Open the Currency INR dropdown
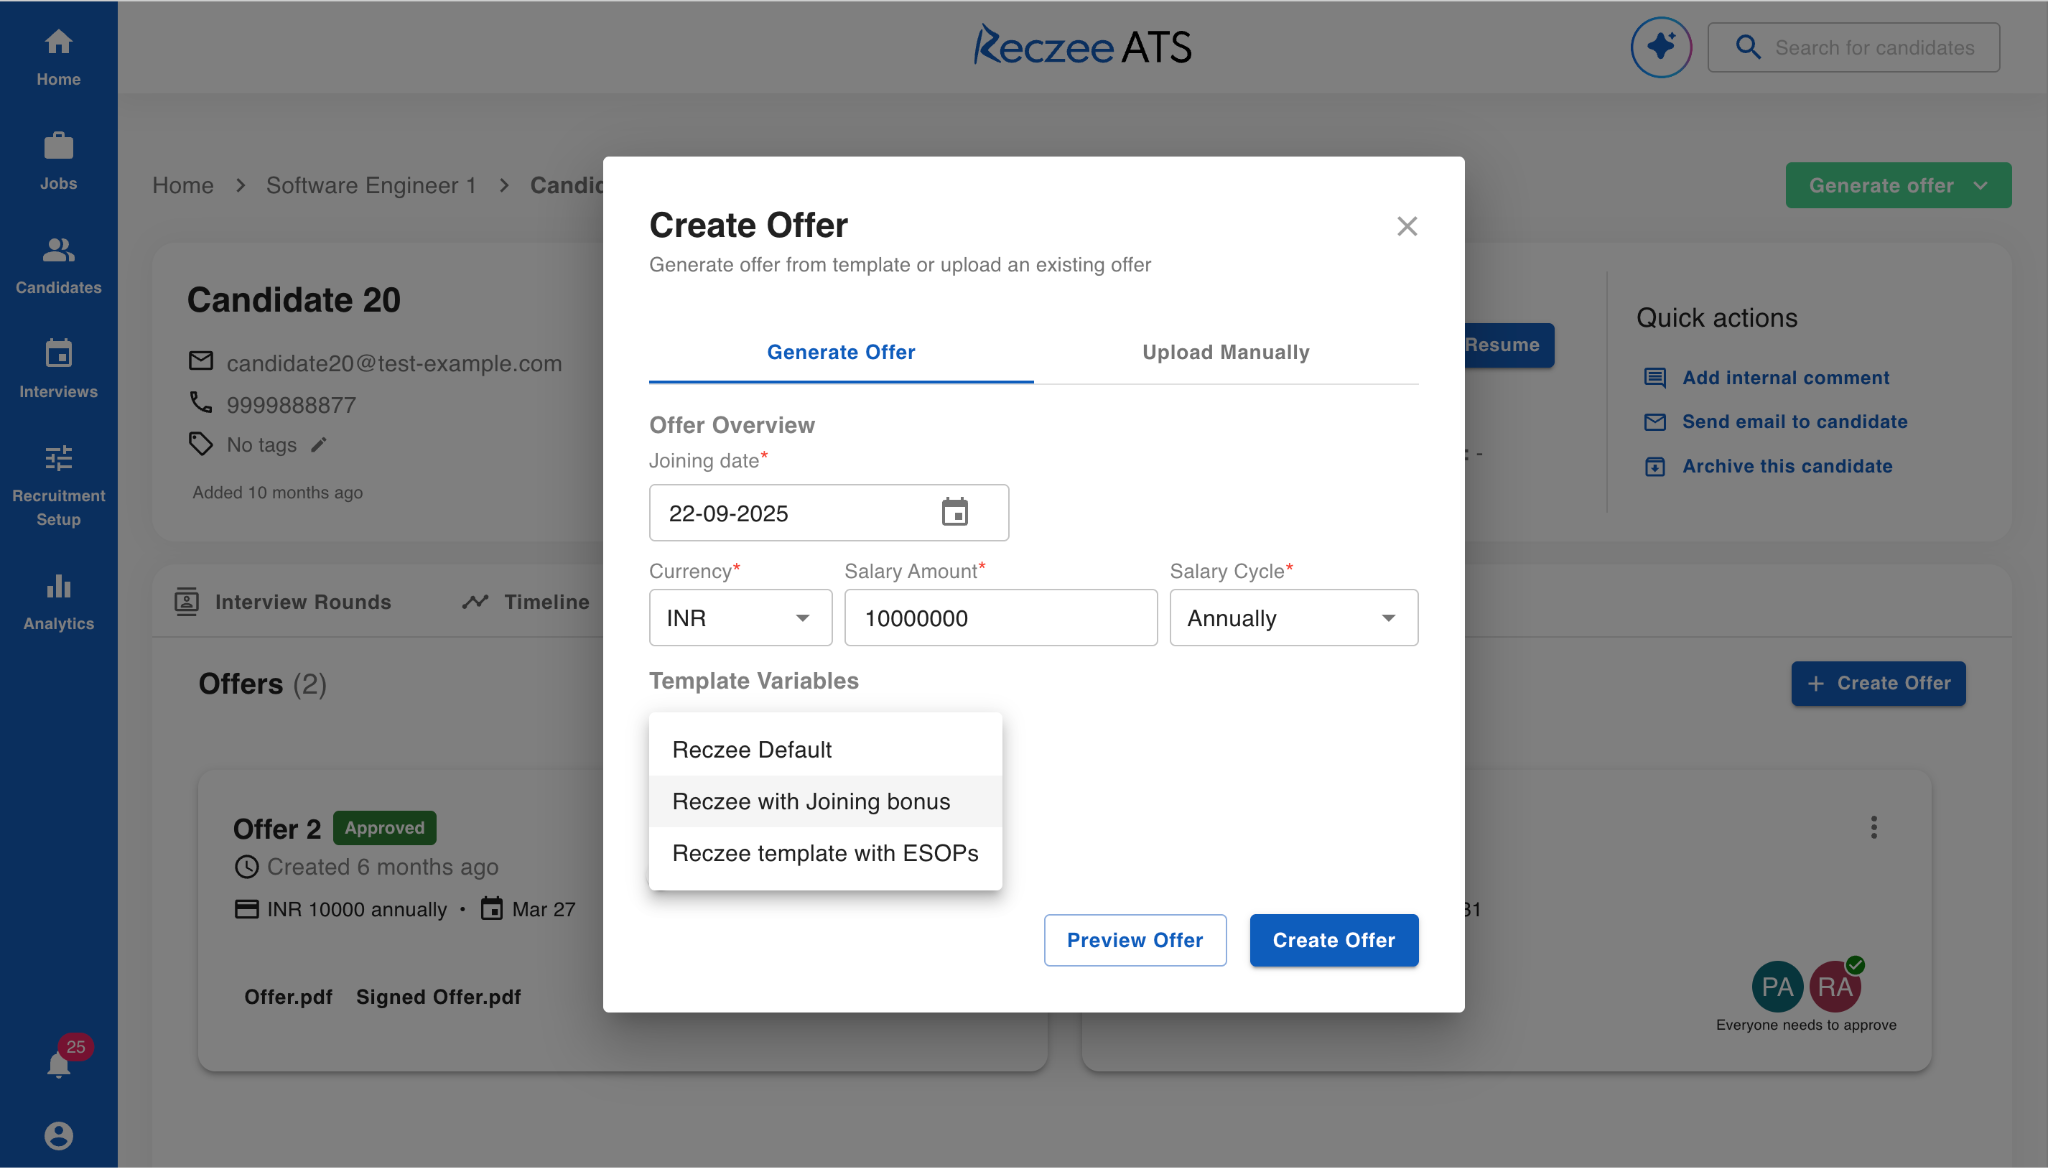Image resolution: width=2048 pixels, height=1168 pixels. pyautogui.click(x=740, y=618)
